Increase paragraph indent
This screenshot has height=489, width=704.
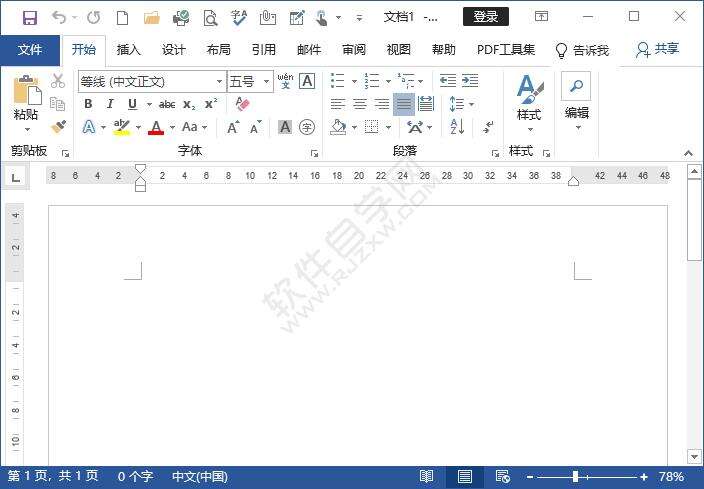(x=470, y=81)
